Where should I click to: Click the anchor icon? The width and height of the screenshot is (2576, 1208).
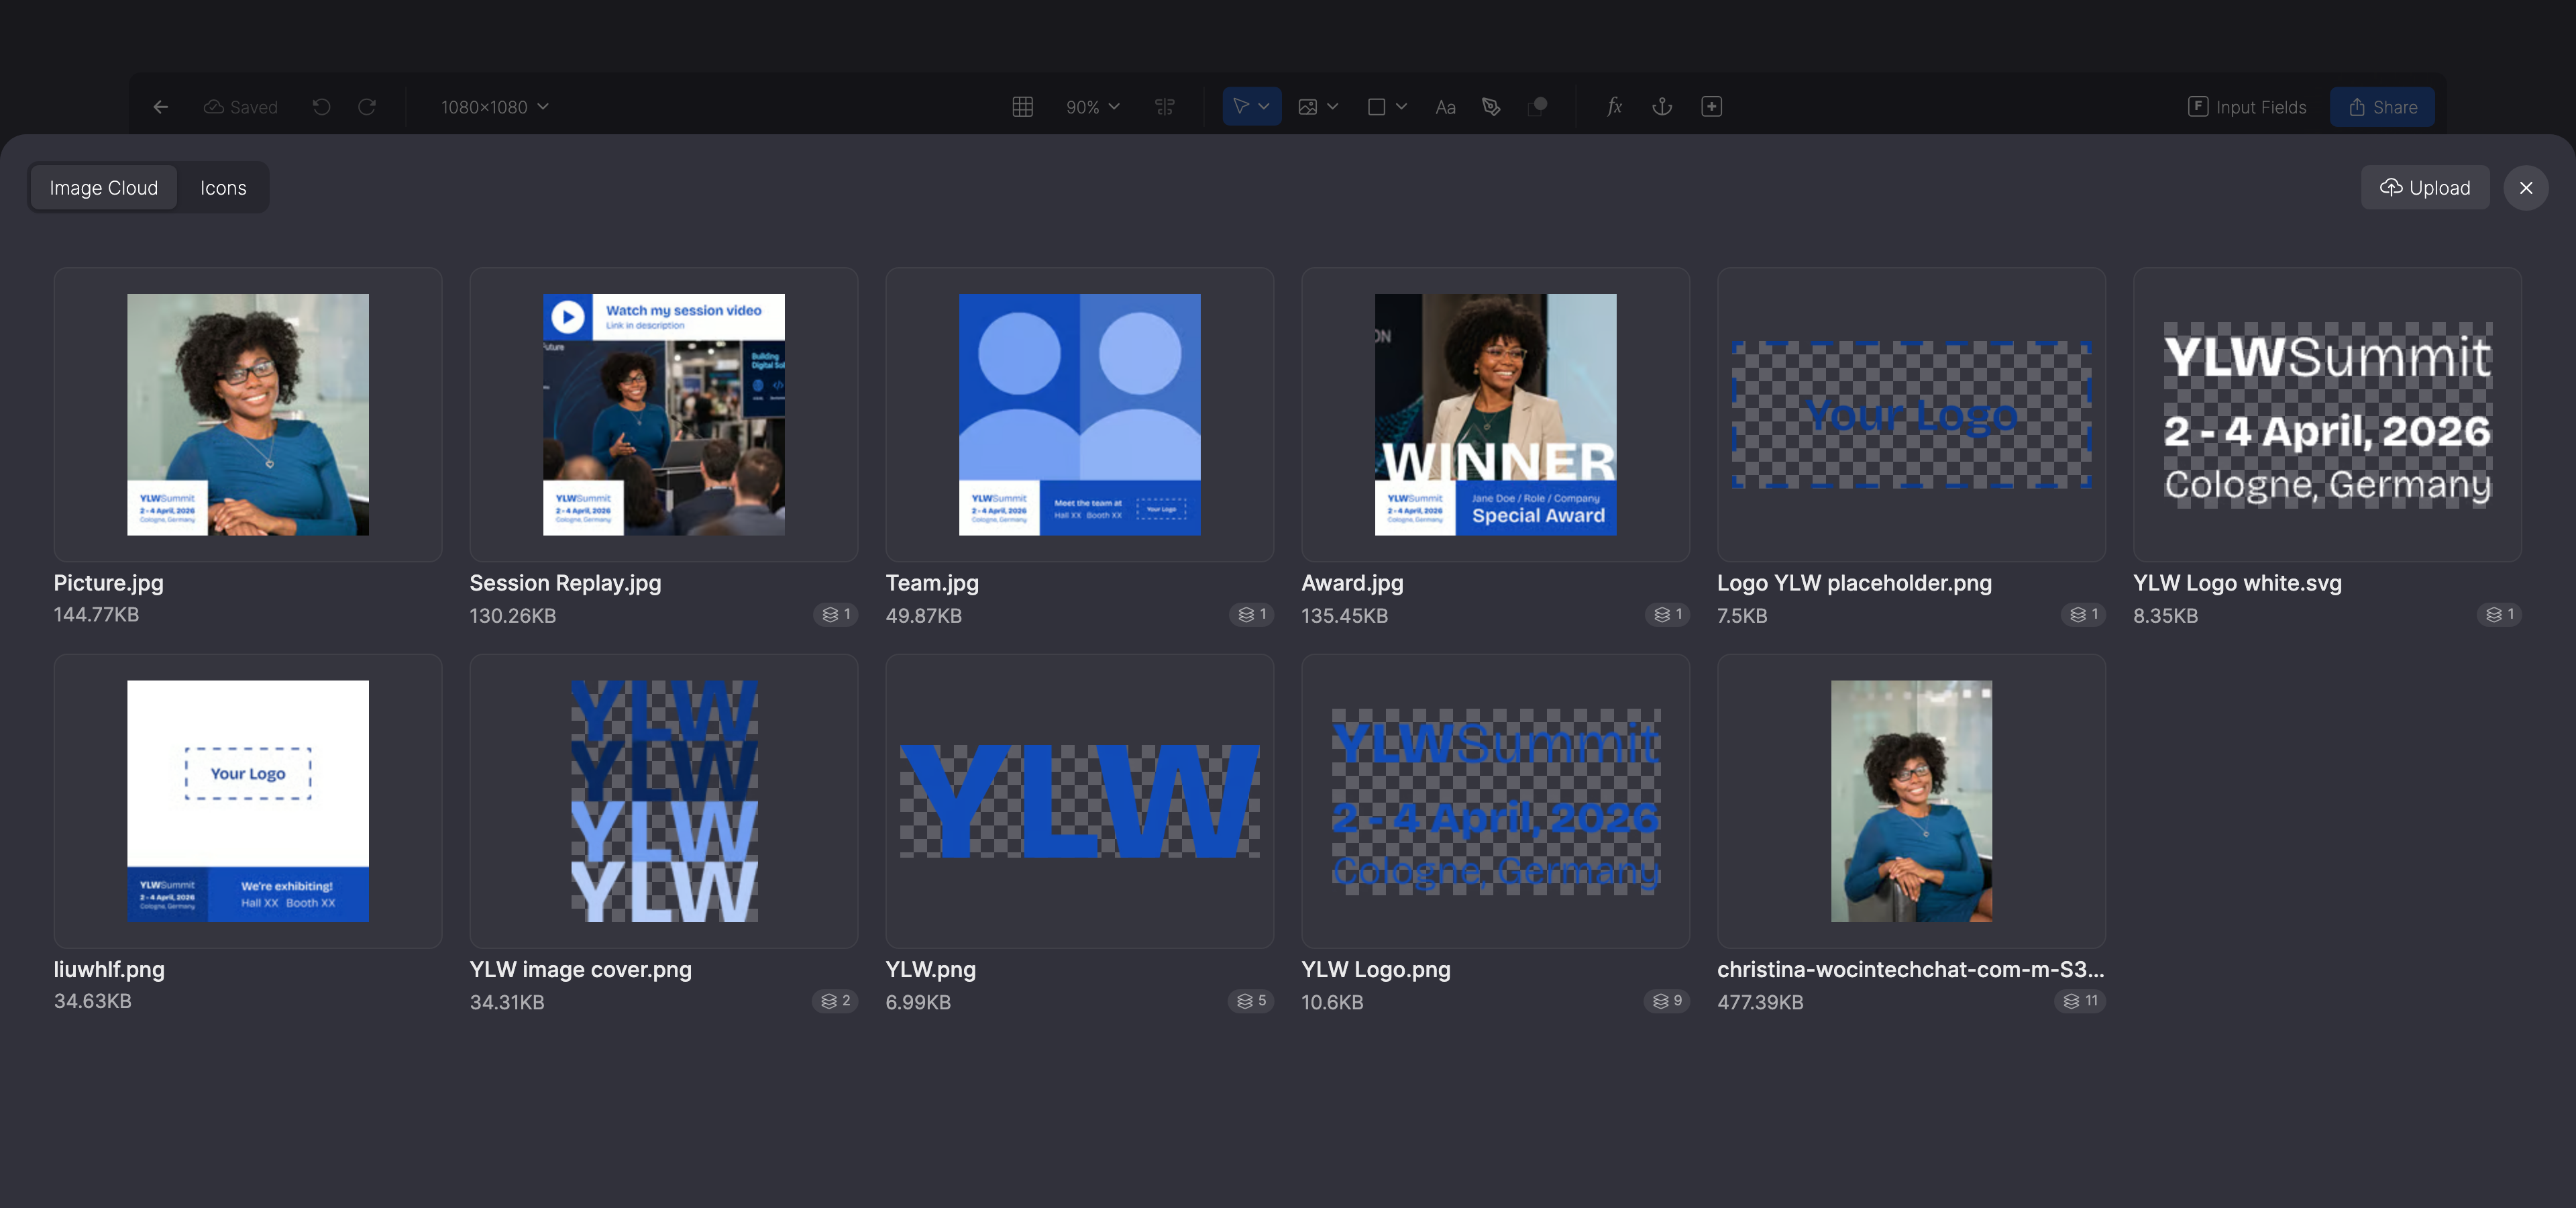point(1662,107)
